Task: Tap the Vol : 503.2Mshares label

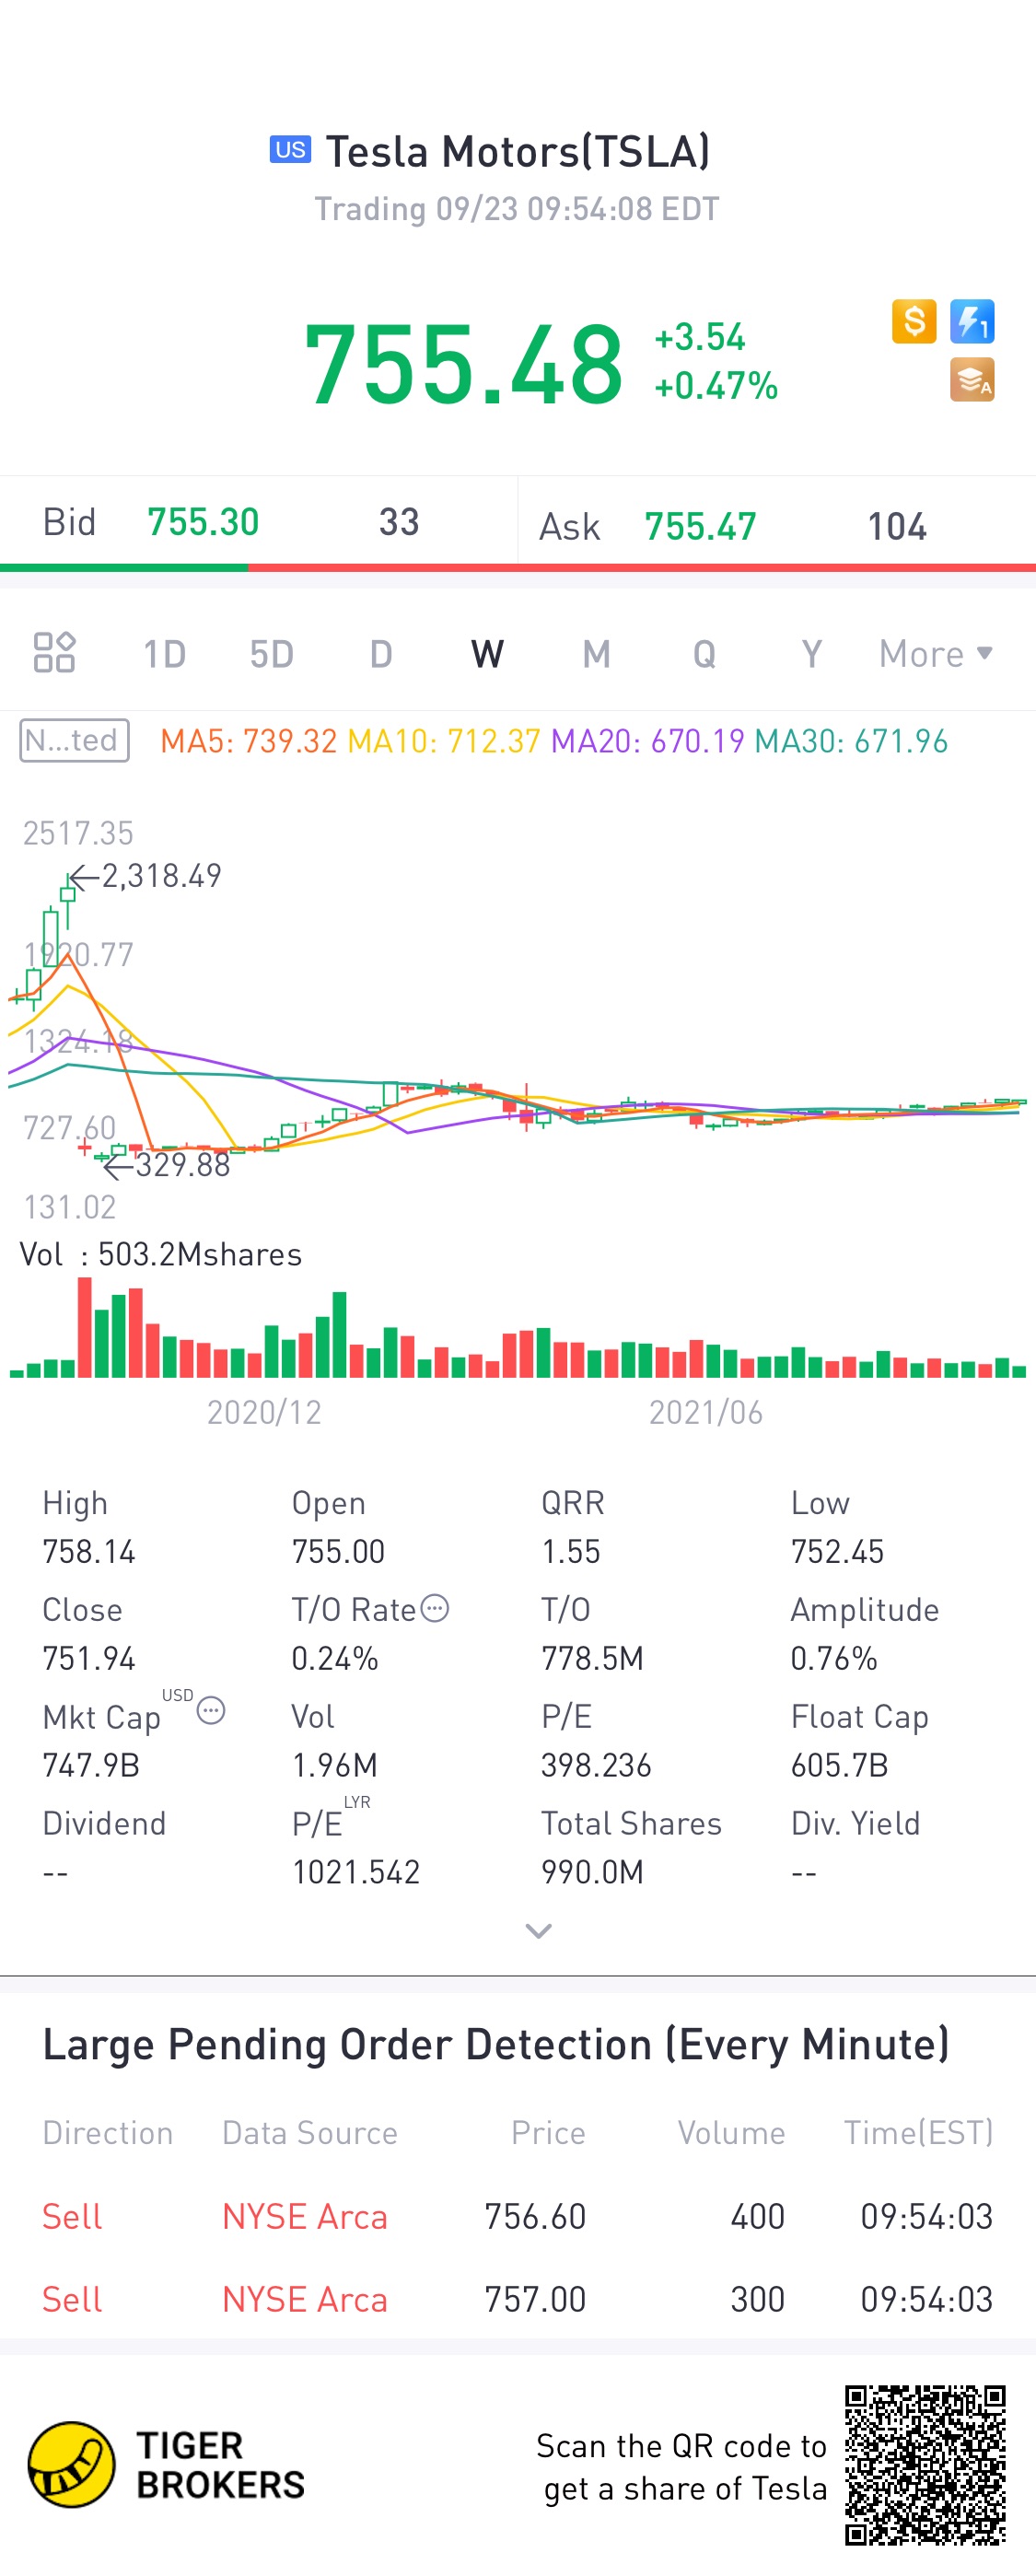Action: [x=161, y=1254]
